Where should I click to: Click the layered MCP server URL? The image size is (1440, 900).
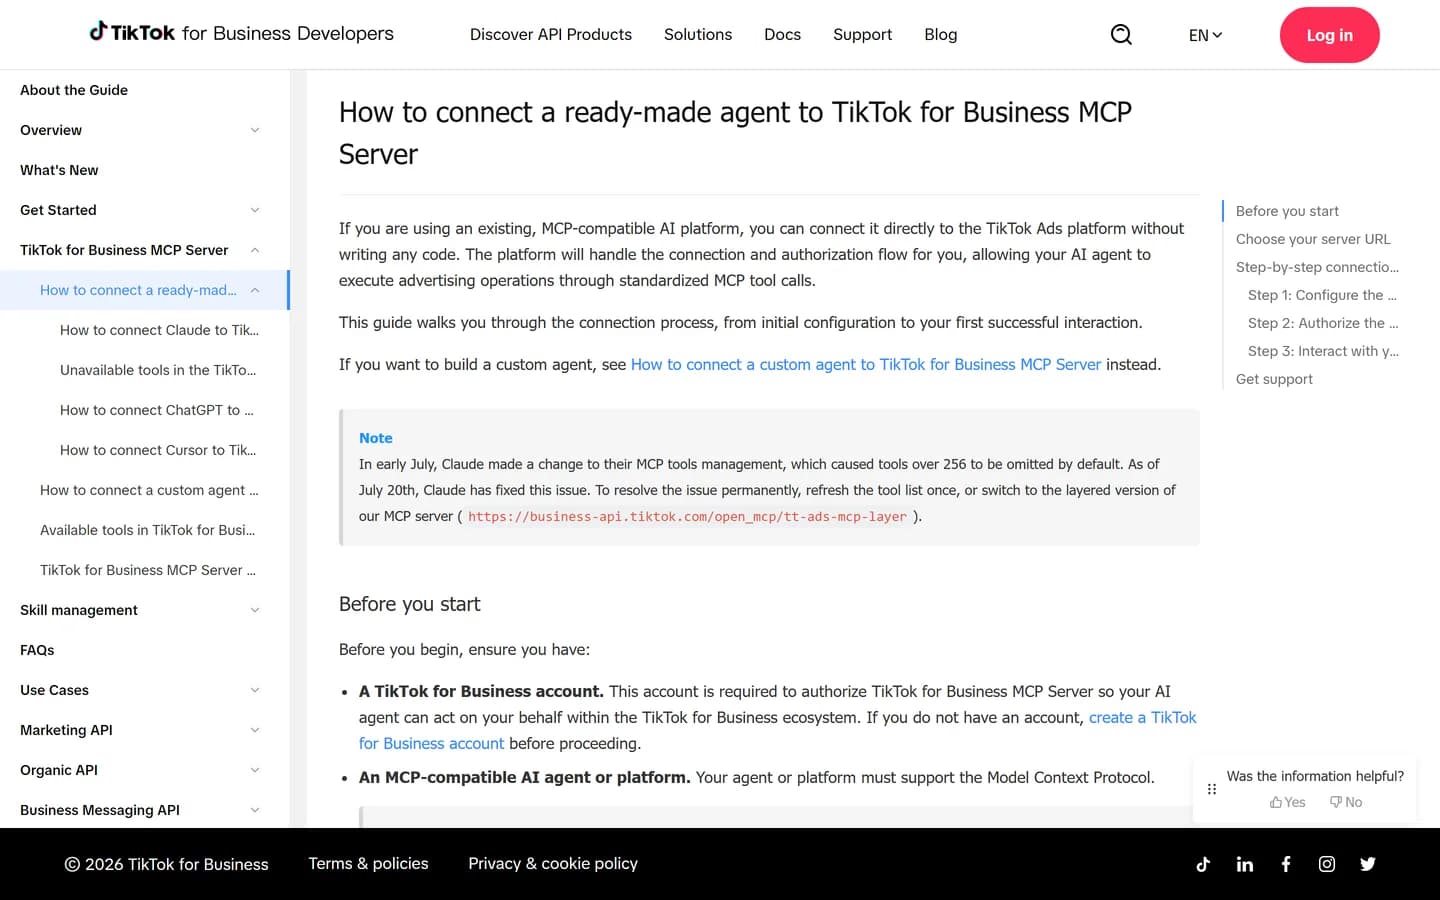click(x=687, y=517)
